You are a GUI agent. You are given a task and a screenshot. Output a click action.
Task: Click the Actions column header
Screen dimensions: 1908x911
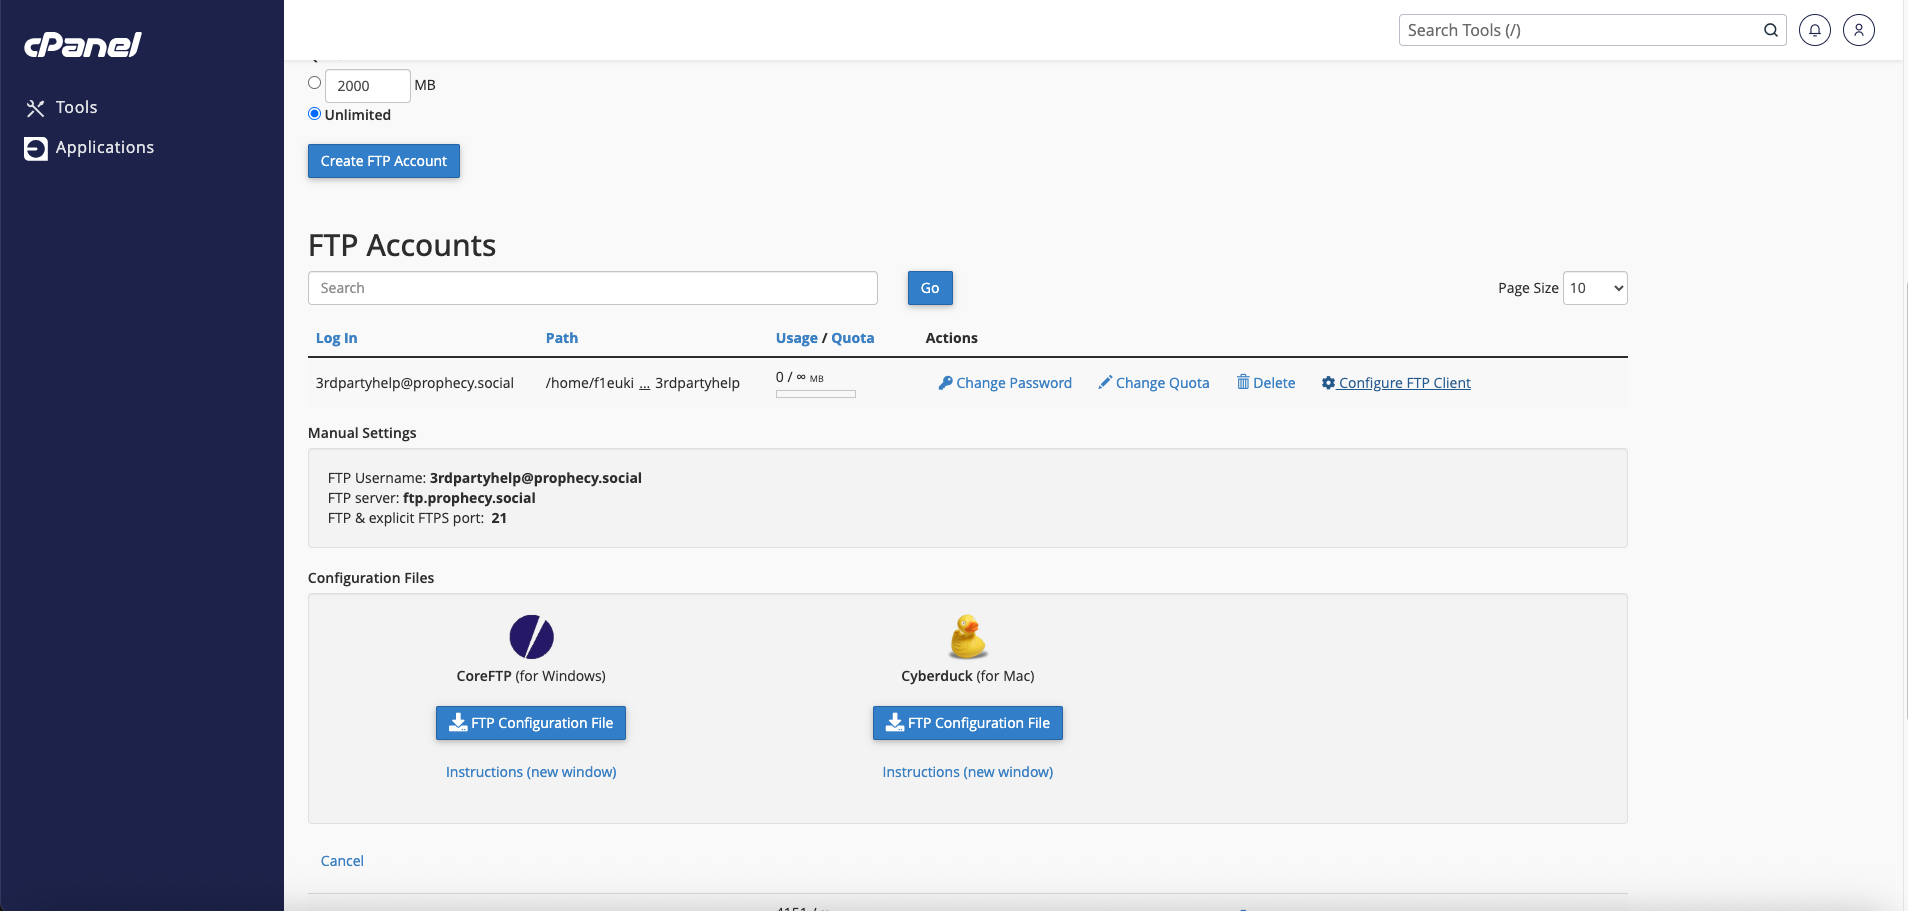coord(952,338)
